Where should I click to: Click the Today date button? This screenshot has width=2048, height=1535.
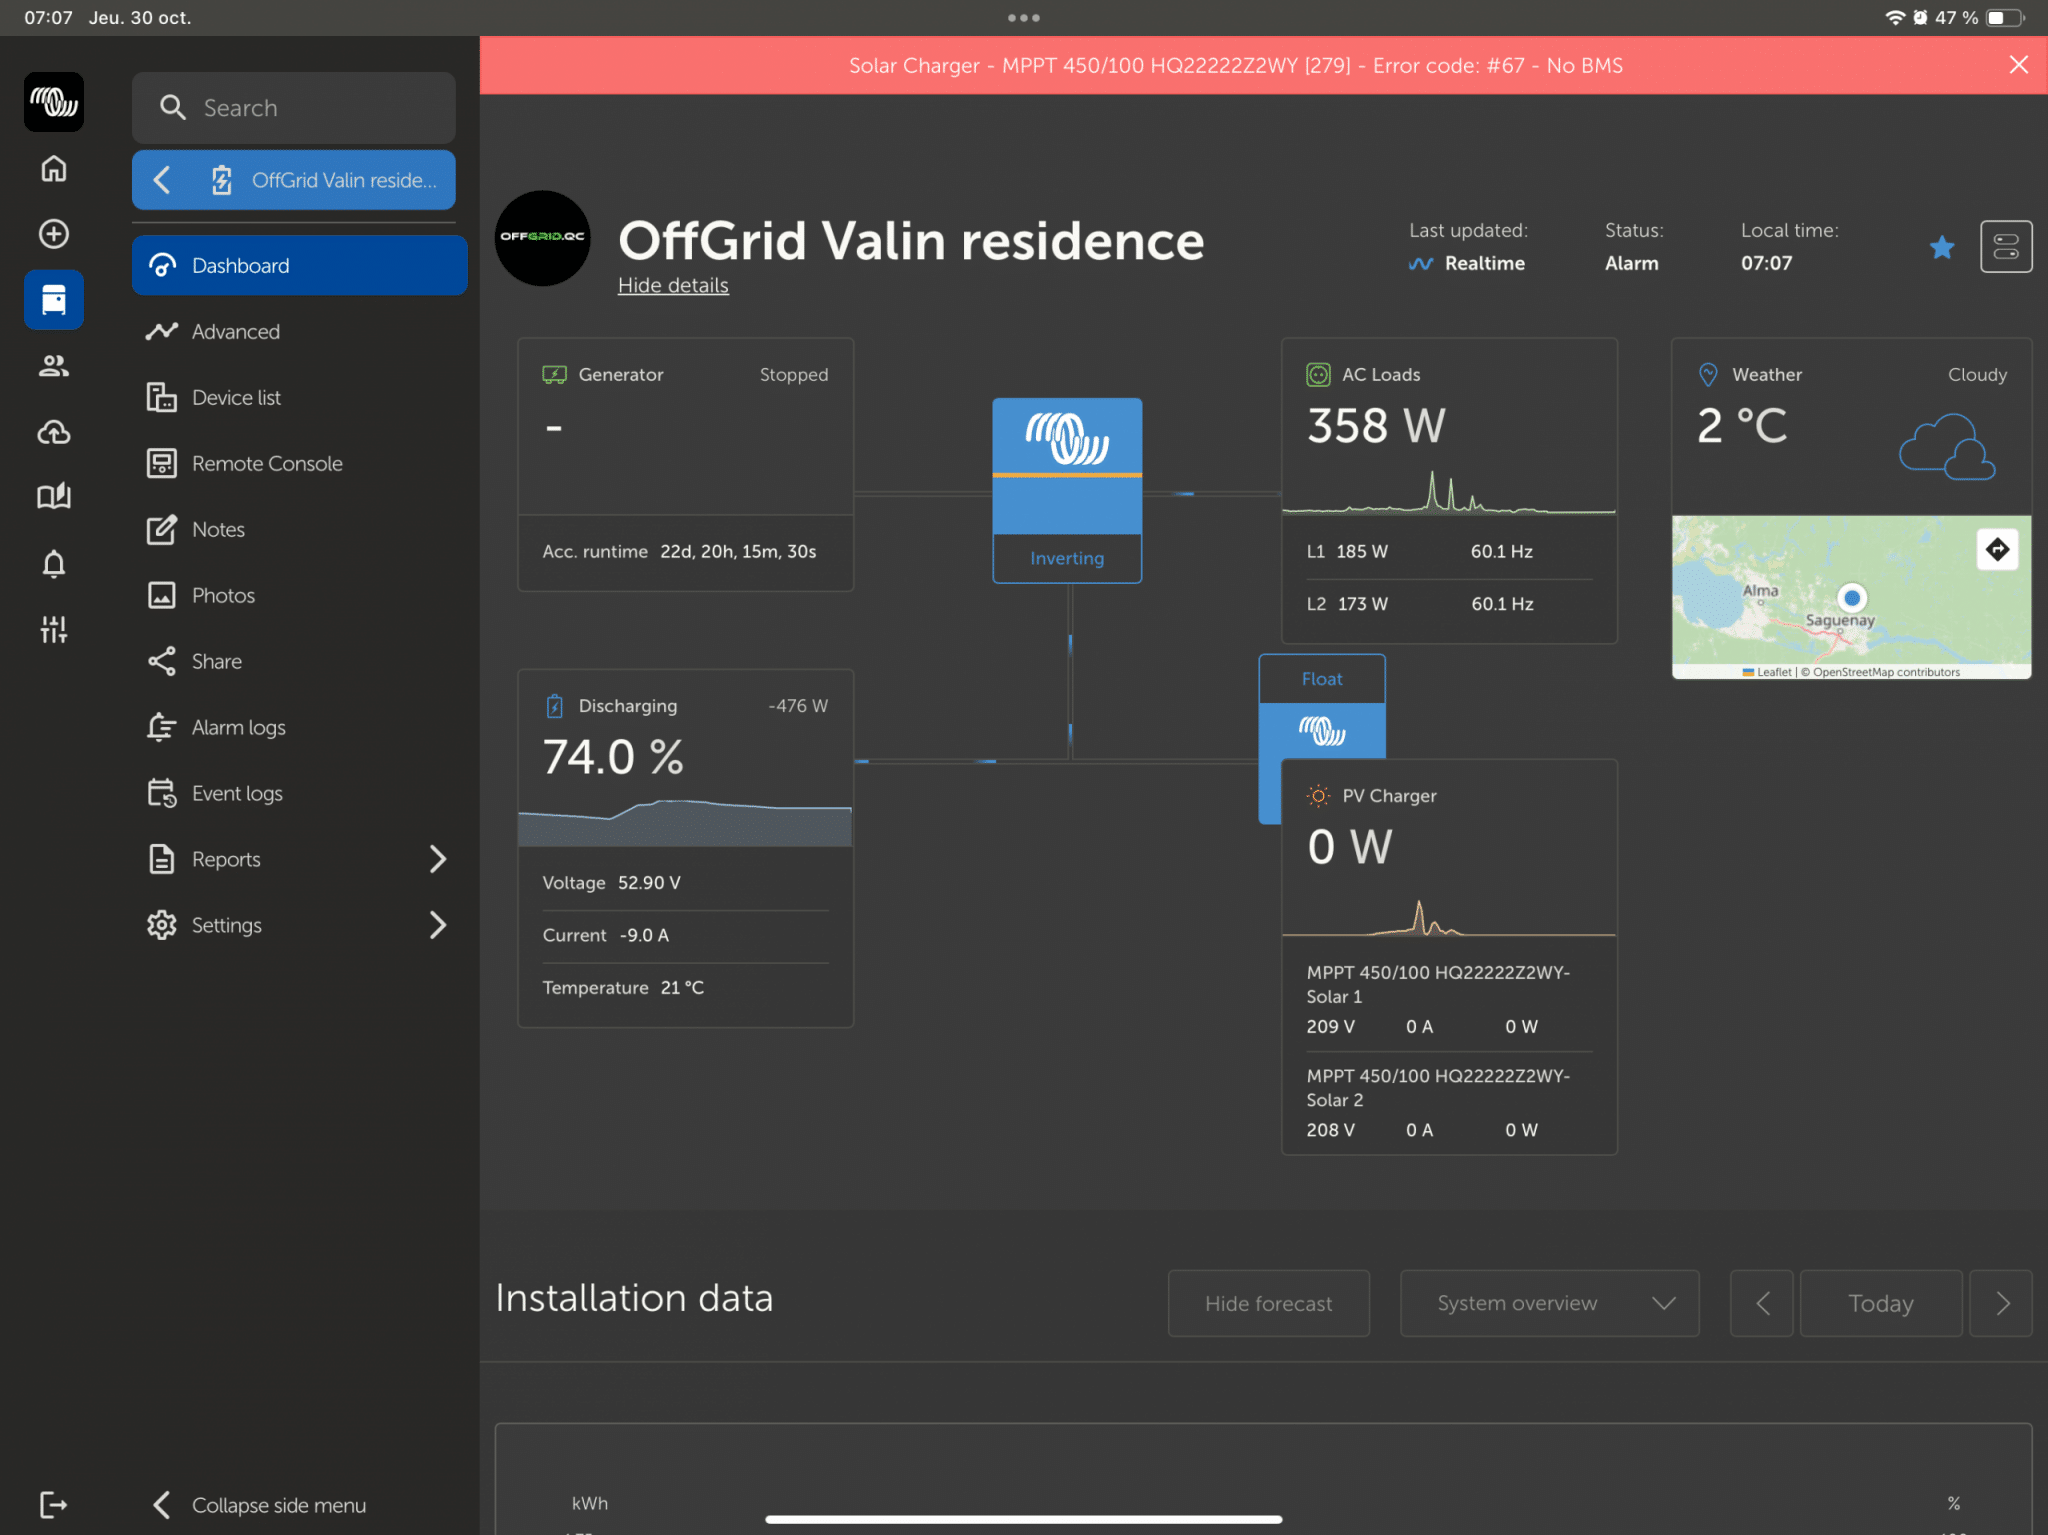tap(1880, 1303)
